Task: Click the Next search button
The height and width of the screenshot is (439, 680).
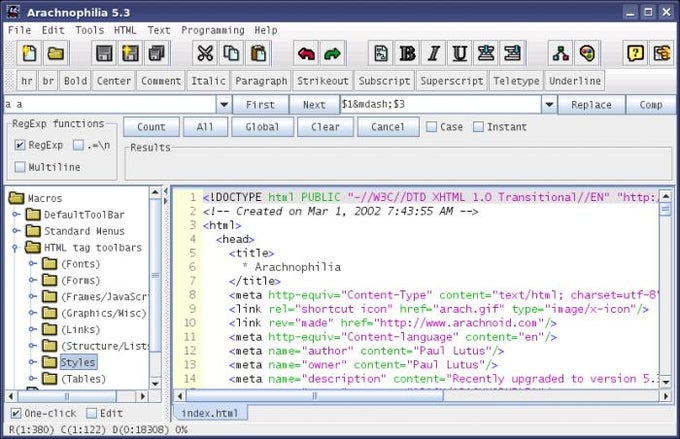Action: (x=314, y=105)
